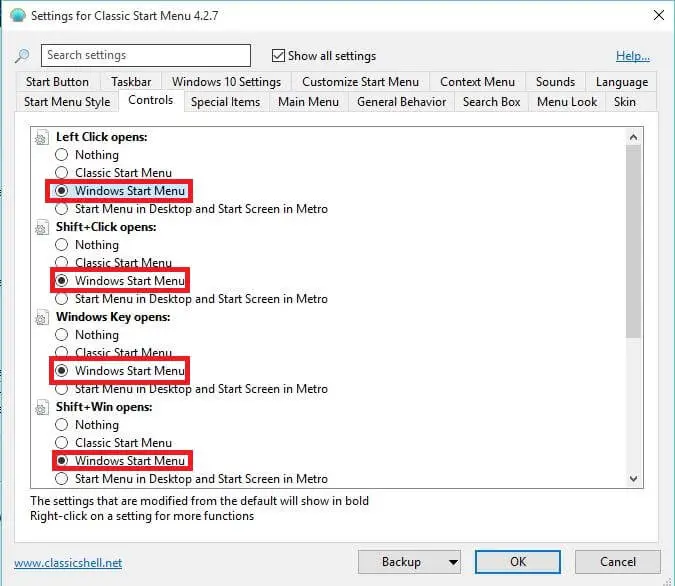This screenshot has height=586, width=675.
Task: Choose Start Menu in Desktop under Left Click opens
Action: 62,209
